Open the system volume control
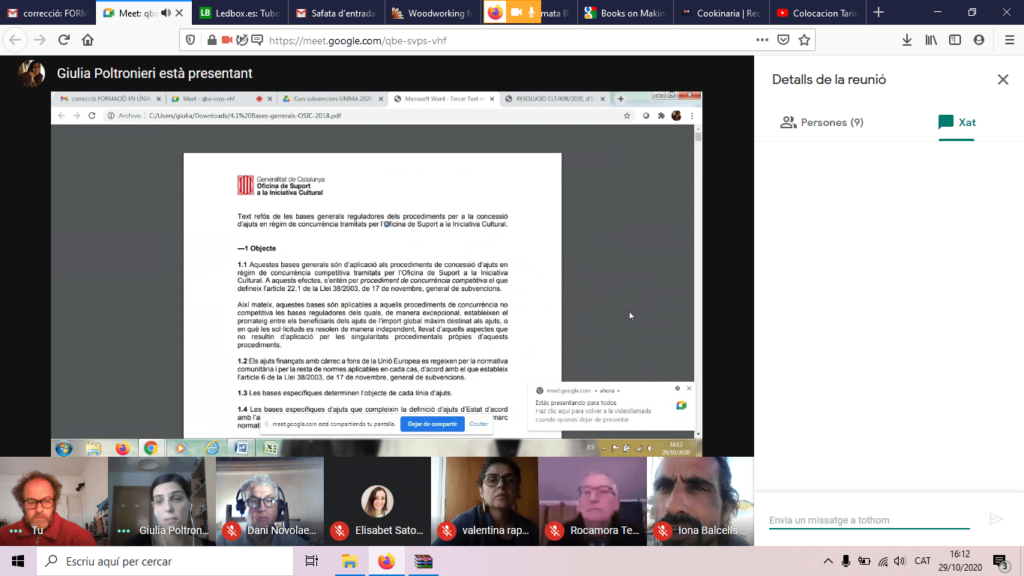This screenshot has height=576, width=1024. 900,561
